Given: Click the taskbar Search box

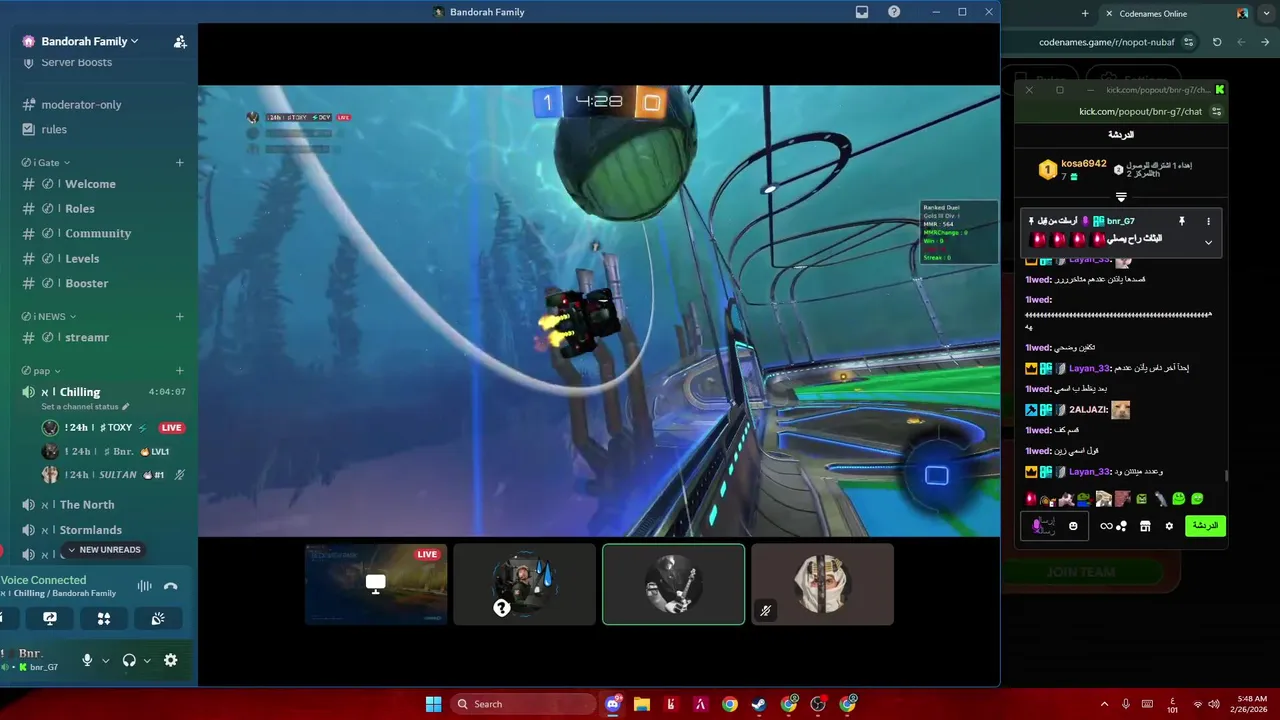Looking at the screenshot, I should (521, 704).
